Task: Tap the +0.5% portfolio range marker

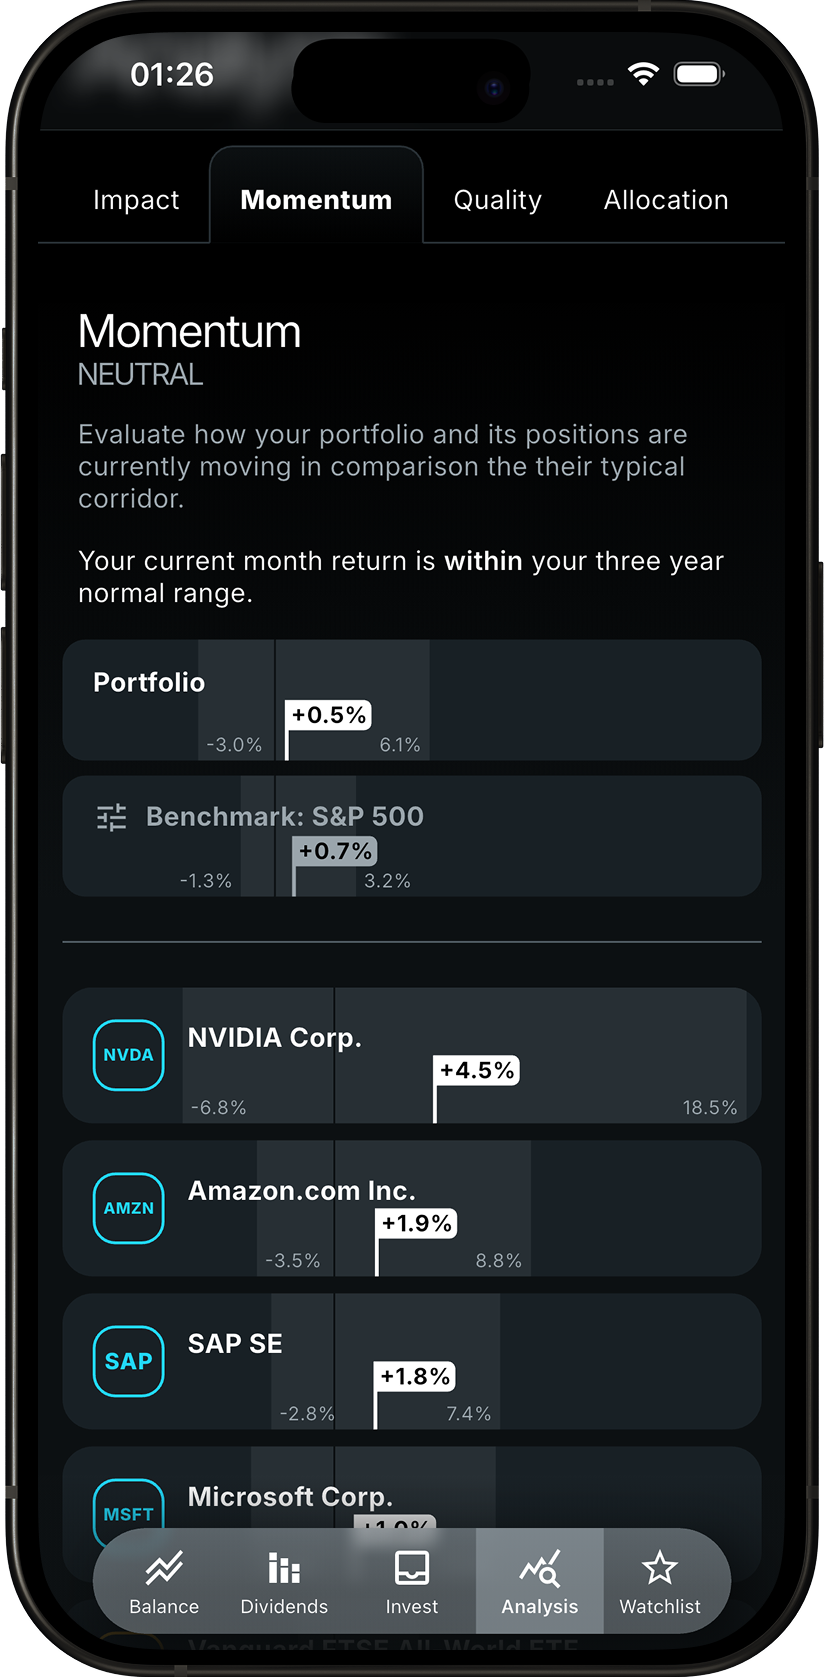Action: pos(327,715)
